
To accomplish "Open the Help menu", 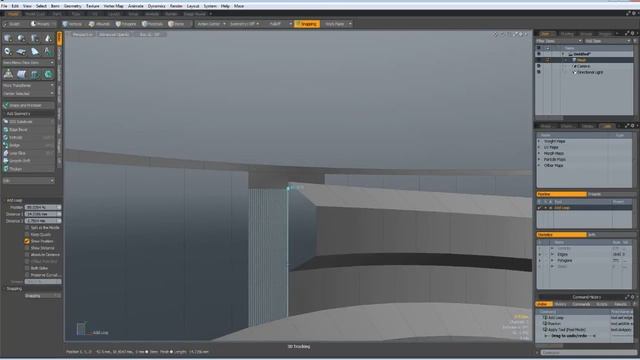I will point(225,6).
